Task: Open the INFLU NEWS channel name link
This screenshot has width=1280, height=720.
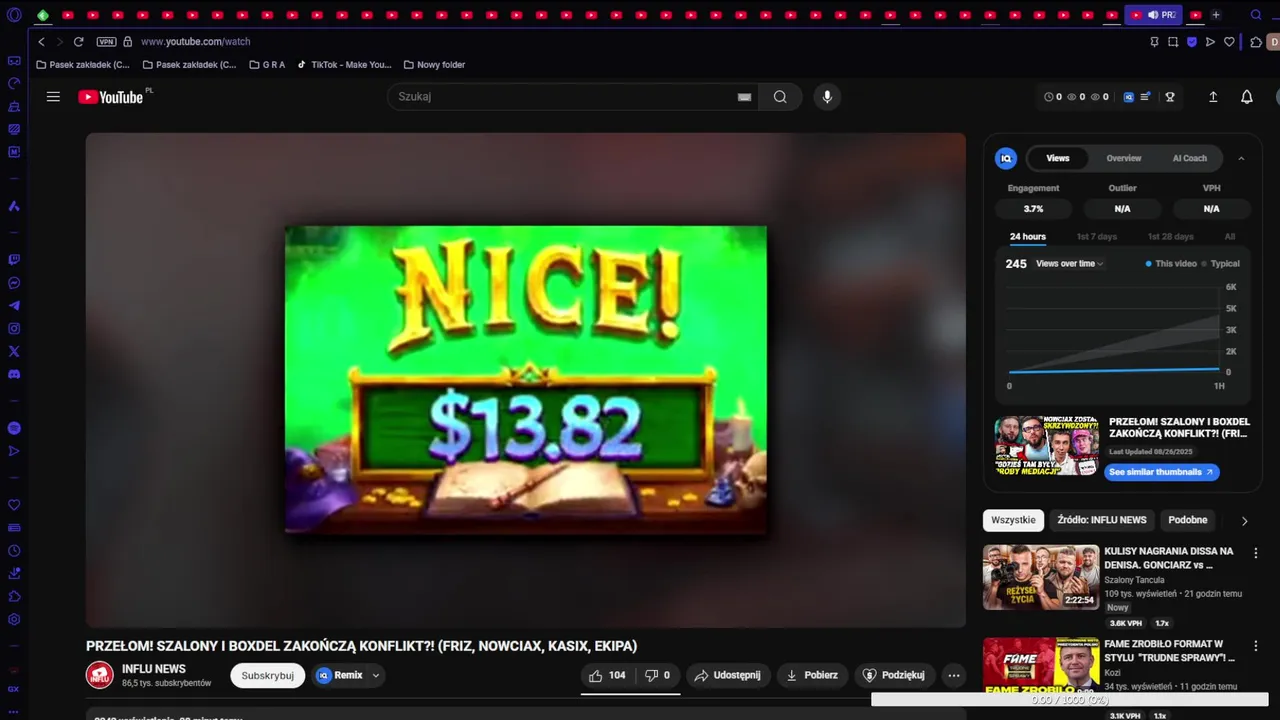Action: pyautogui.click(x=154, y=669)
